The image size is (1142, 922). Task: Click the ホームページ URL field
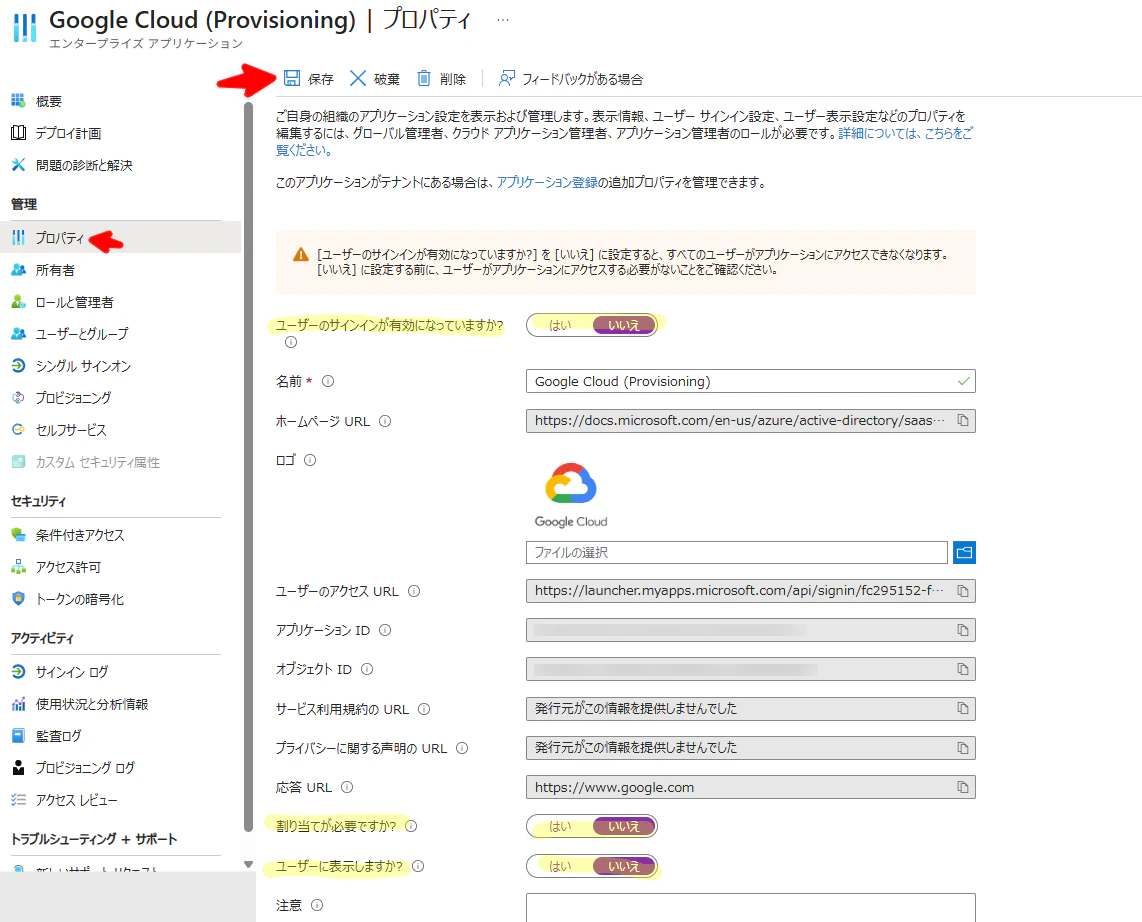750,420
